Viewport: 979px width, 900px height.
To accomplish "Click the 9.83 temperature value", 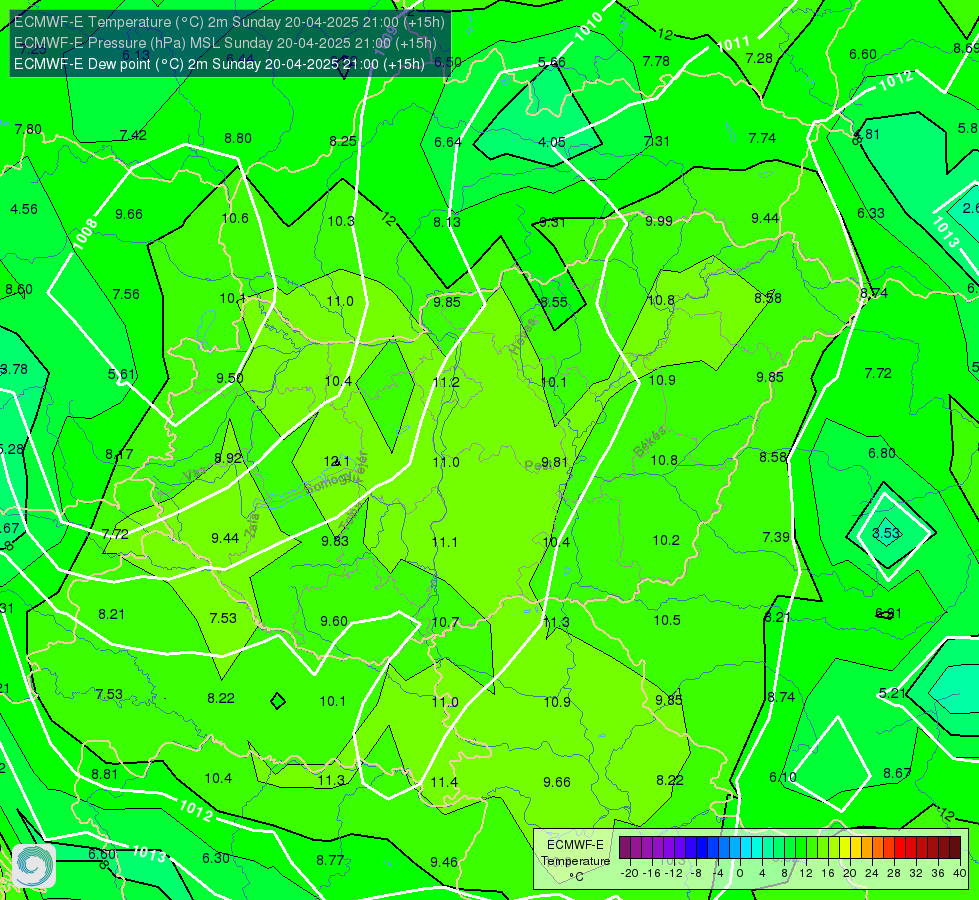I will 335,541.
